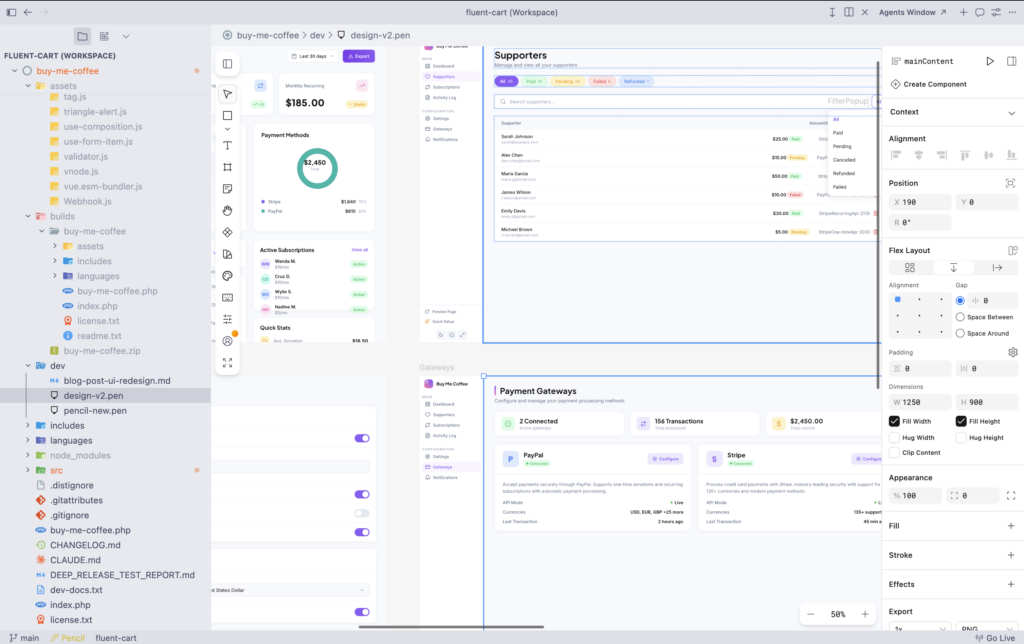Image resolution: width=1024 pixels, height=644 pixels.
Task: Uncheck the Fill Width checkbox
Action: [x=895, y=421]
